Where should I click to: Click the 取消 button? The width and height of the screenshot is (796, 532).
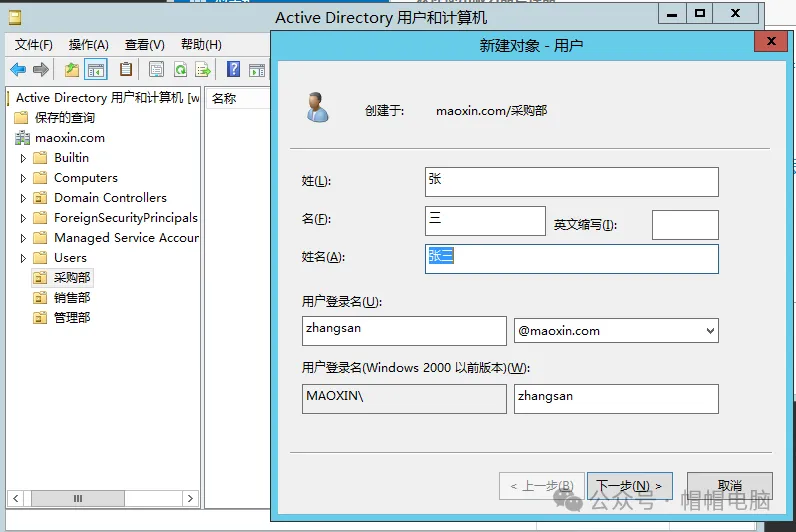(x=729, y=486)
